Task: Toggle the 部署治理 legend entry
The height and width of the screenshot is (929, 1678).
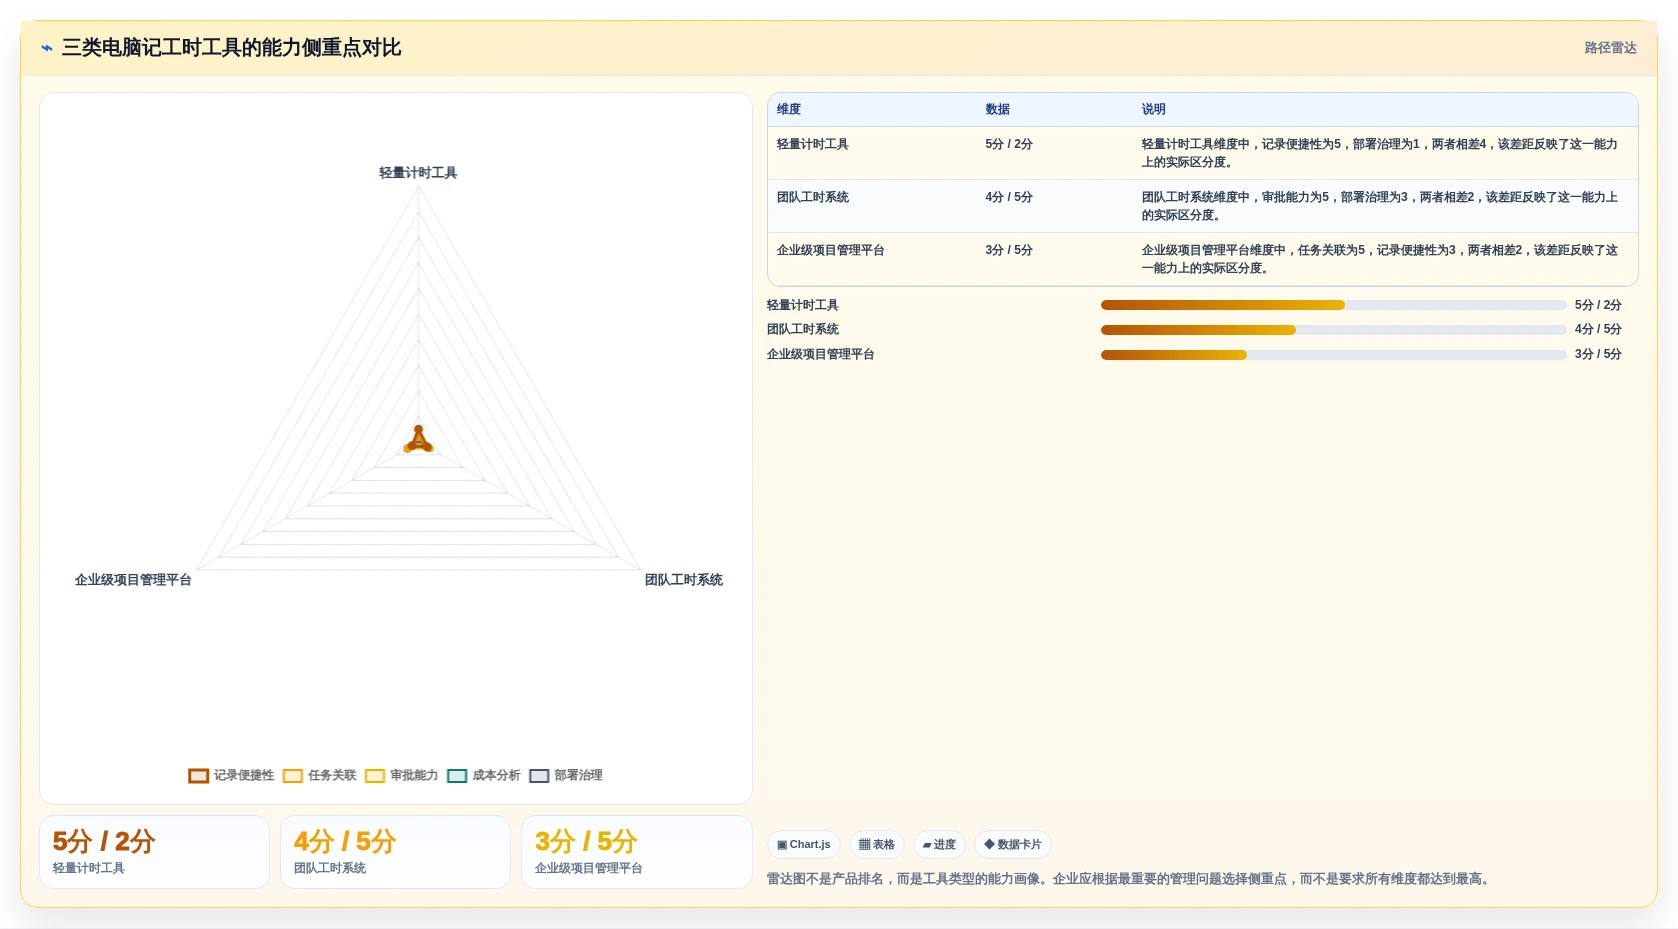Action: [565, 776]
